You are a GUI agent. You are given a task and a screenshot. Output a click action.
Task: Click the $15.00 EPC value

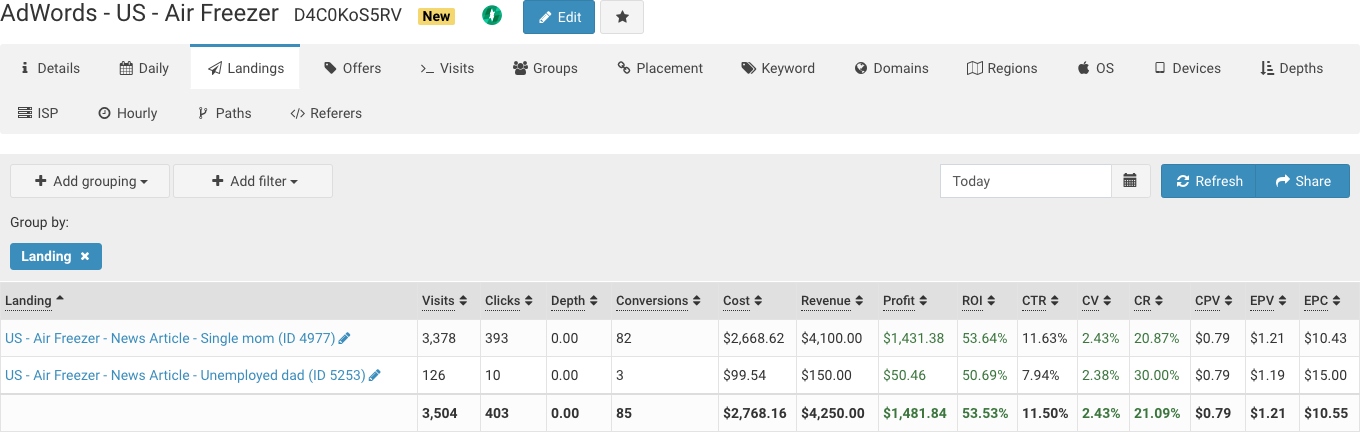pos(1325,375)
